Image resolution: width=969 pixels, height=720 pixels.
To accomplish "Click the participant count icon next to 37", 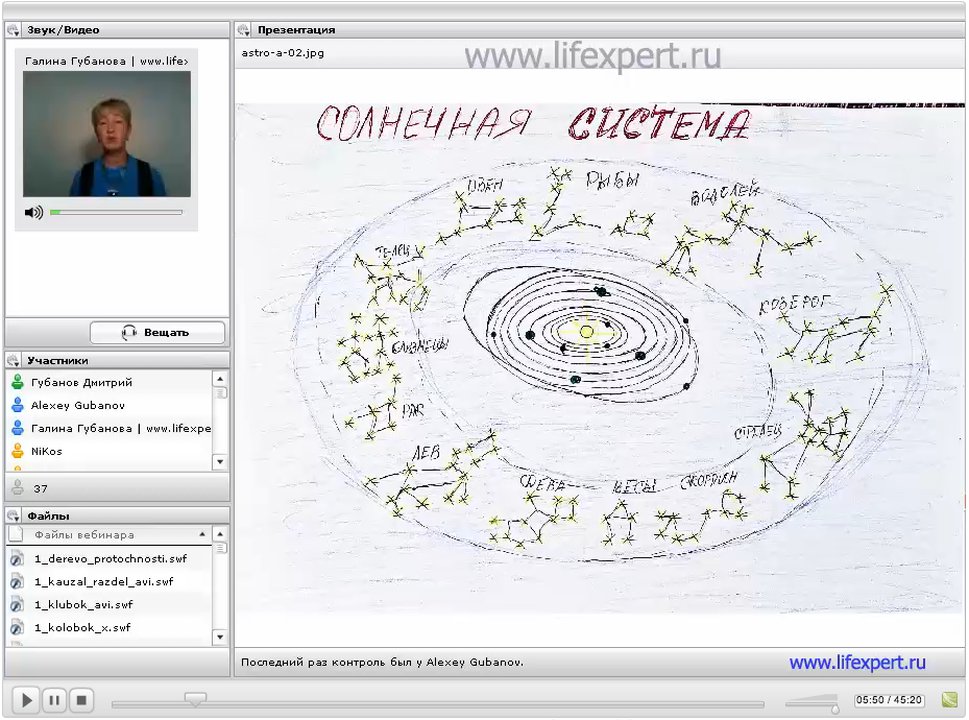I will click(18, 488).
